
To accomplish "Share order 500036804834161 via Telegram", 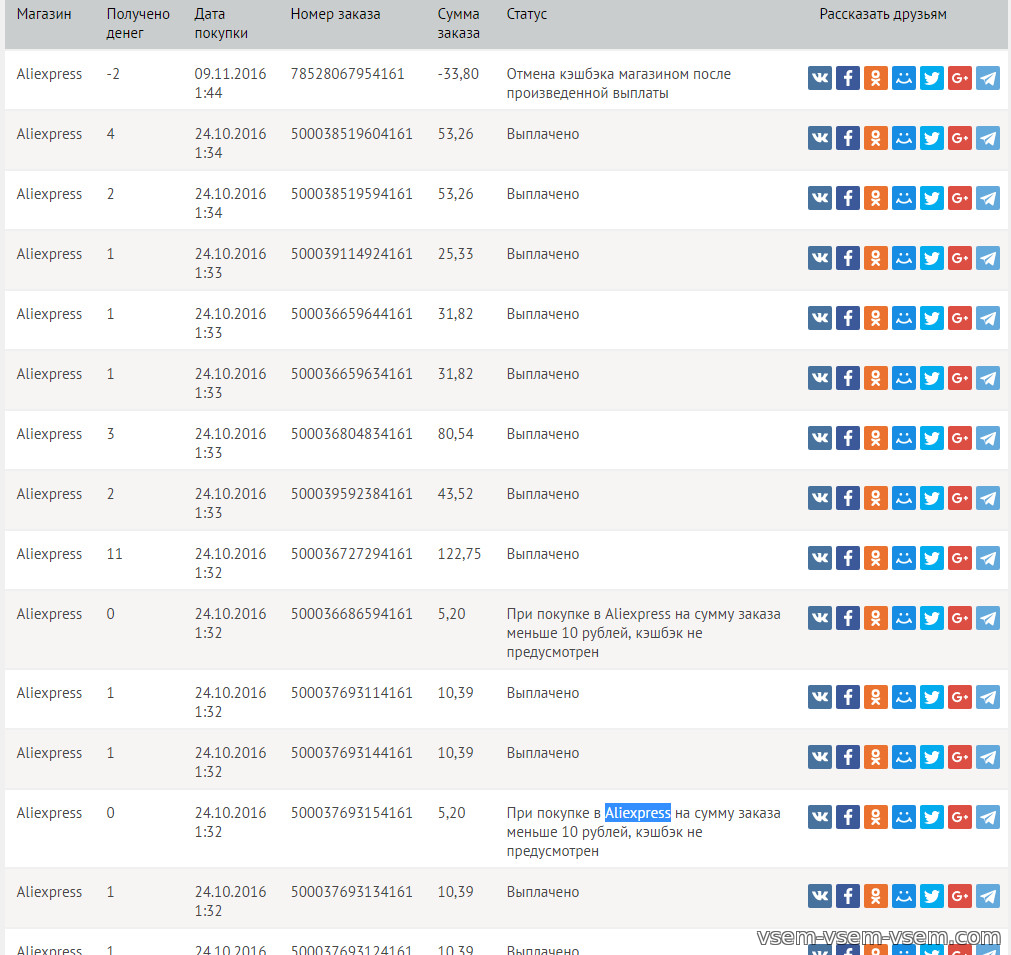I will pos(987,438).
